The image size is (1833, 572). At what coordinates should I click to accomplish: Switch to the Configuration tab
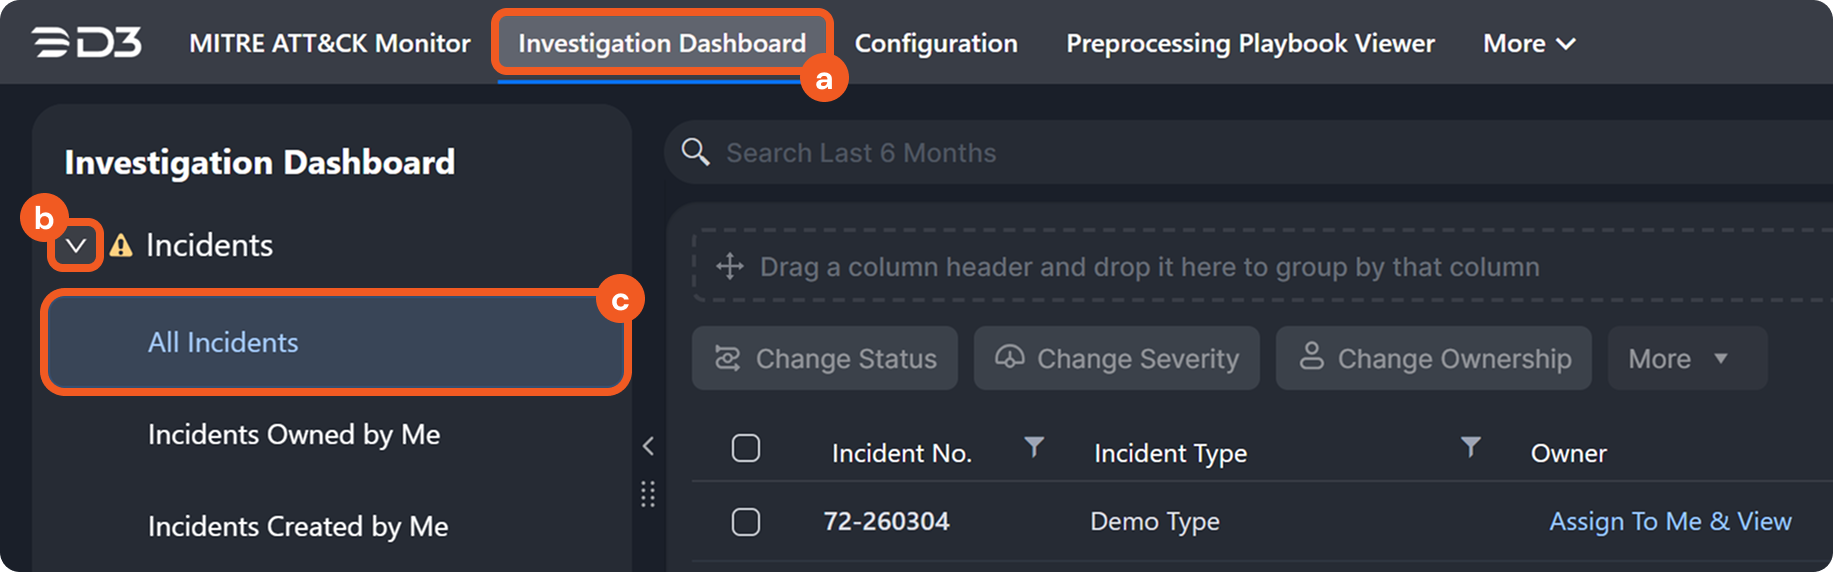(x=936, y=44)
